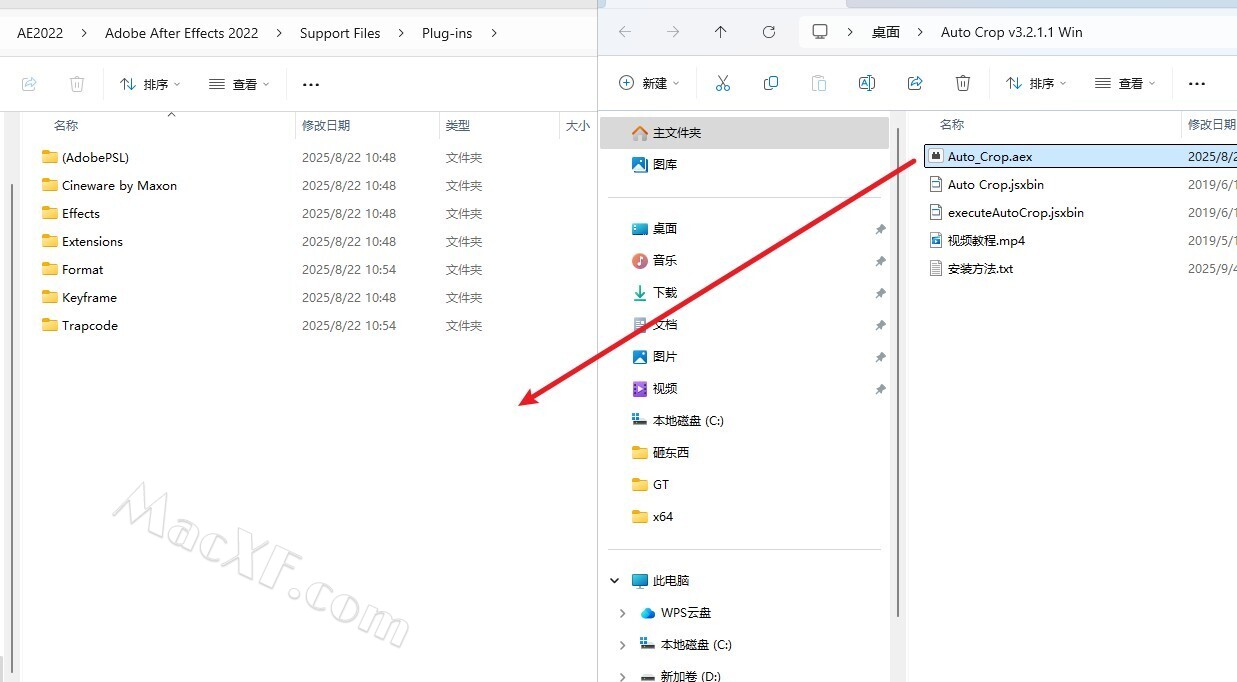Open GT folder in sidebar
1237x682 pixels.
[x=651, y=484]
